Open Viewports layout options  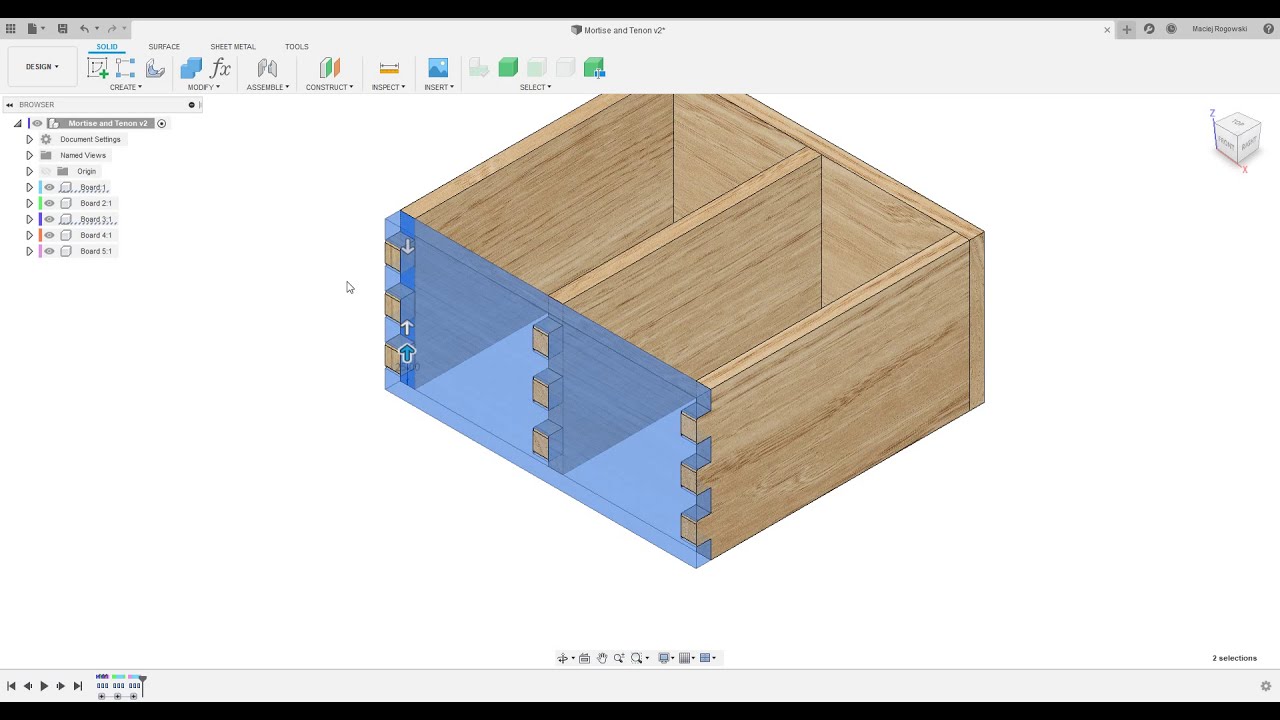point(707,658)
